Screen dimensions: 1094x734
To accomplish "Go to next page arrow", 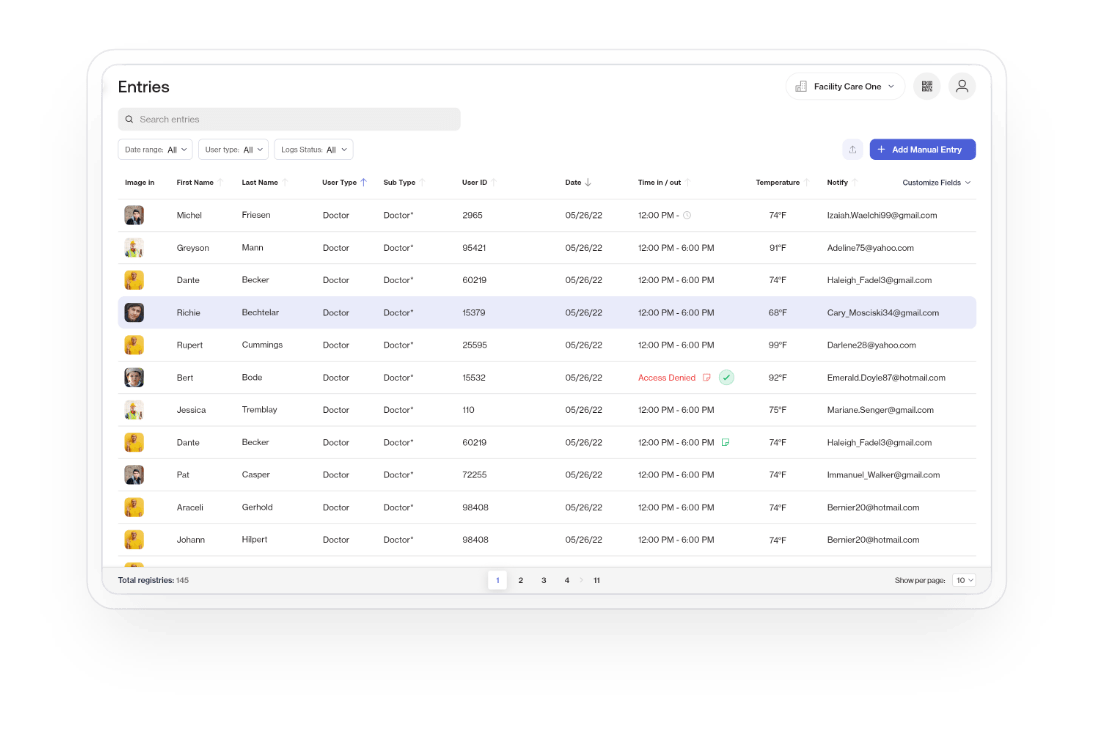I will pos(581,580).
